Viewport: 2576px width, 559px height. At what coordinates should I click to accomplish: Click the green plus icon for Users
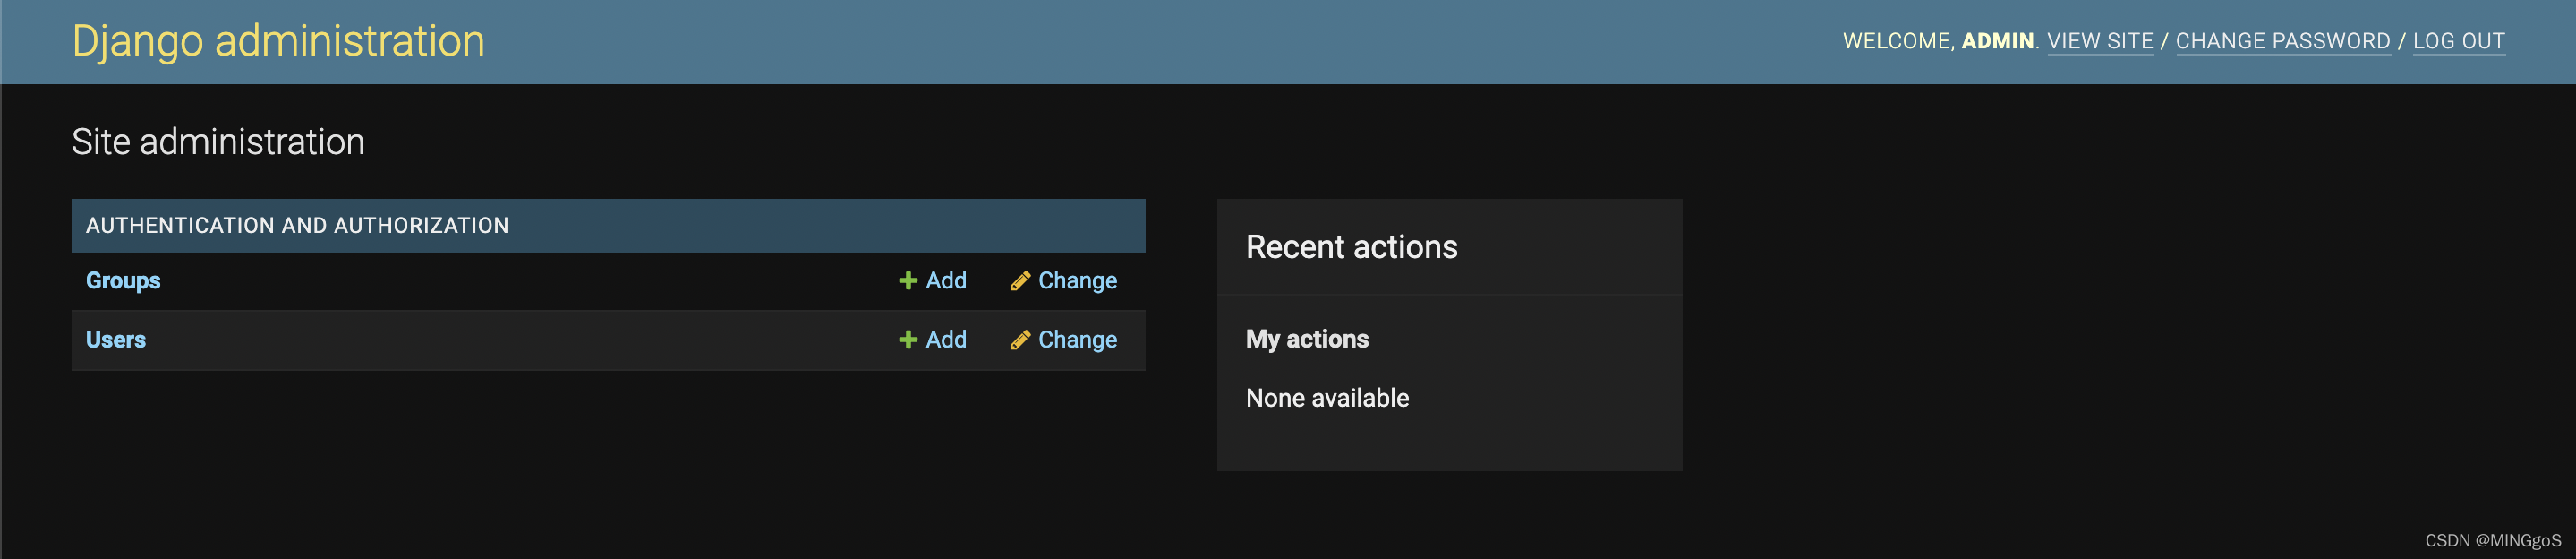tap(908, 340)
